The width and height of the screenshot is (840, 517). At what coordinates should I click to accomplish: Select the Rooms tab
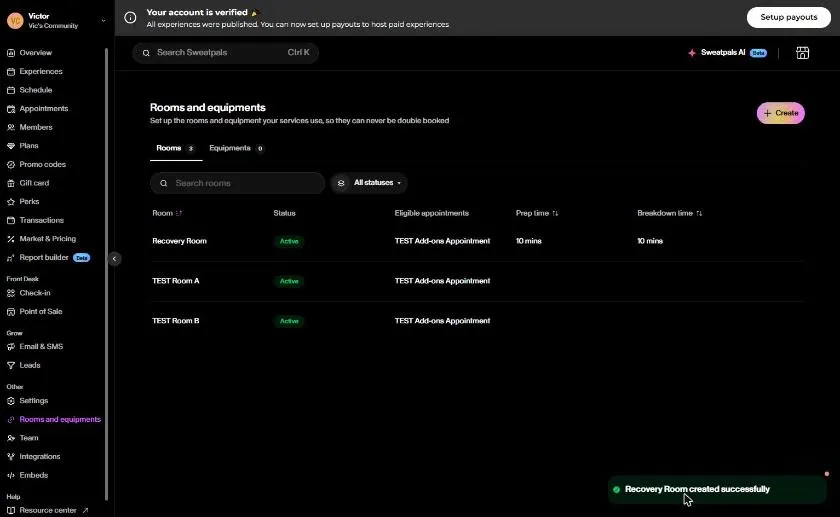tap(176, 148)
